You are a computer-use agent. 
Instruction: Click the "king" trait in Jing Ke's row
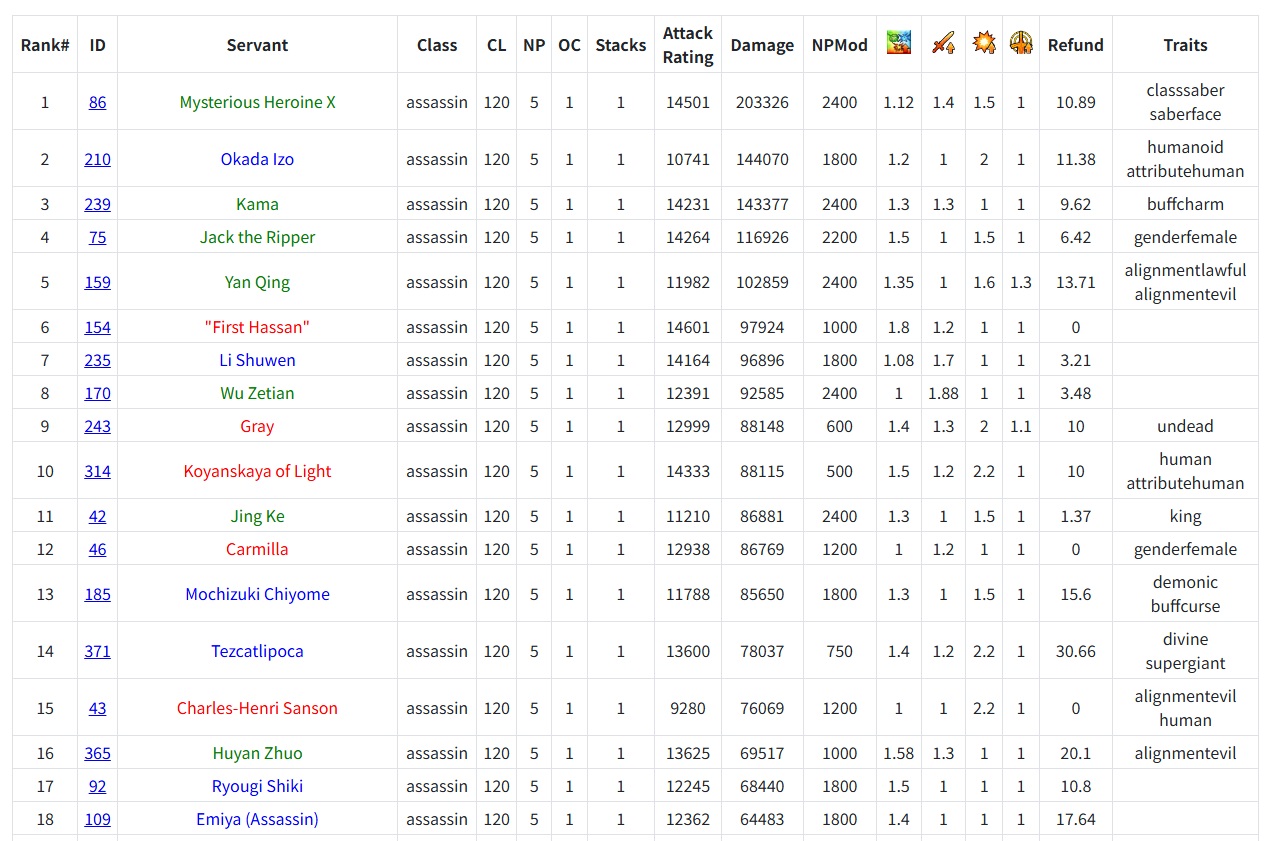point(1185,516)
